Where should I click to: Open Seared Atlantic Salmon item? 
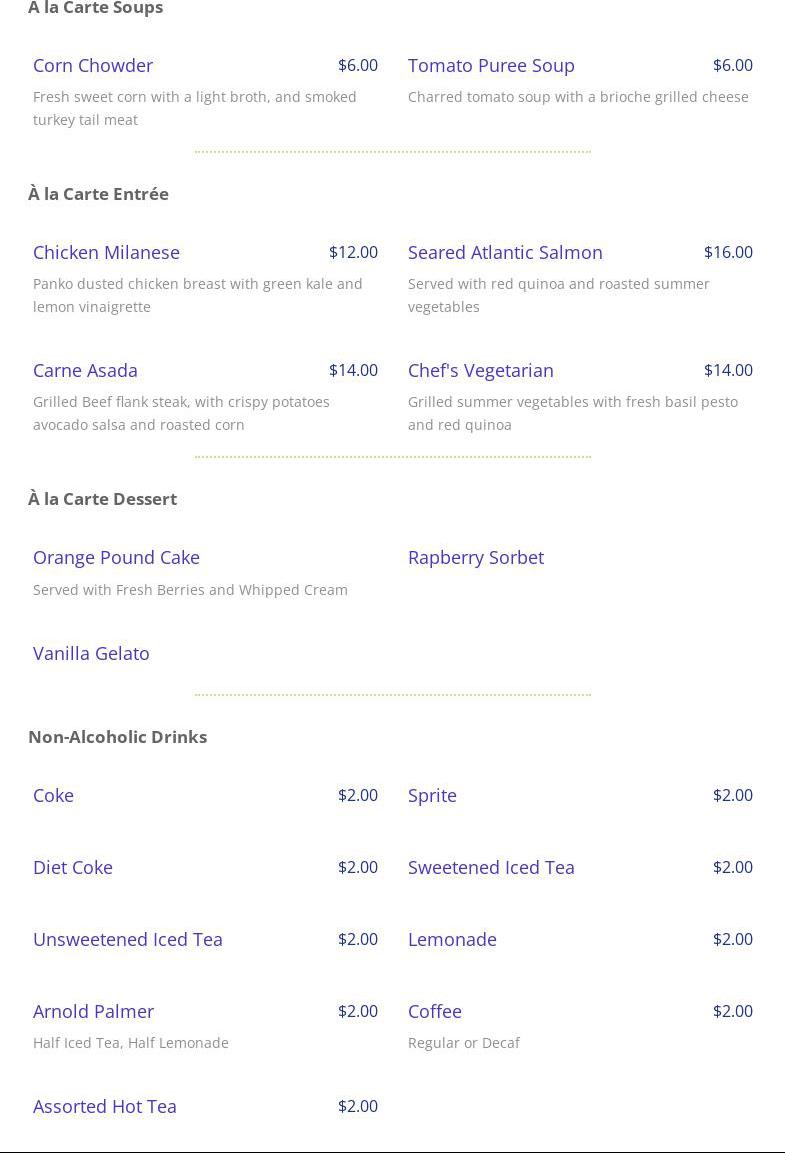505,253
